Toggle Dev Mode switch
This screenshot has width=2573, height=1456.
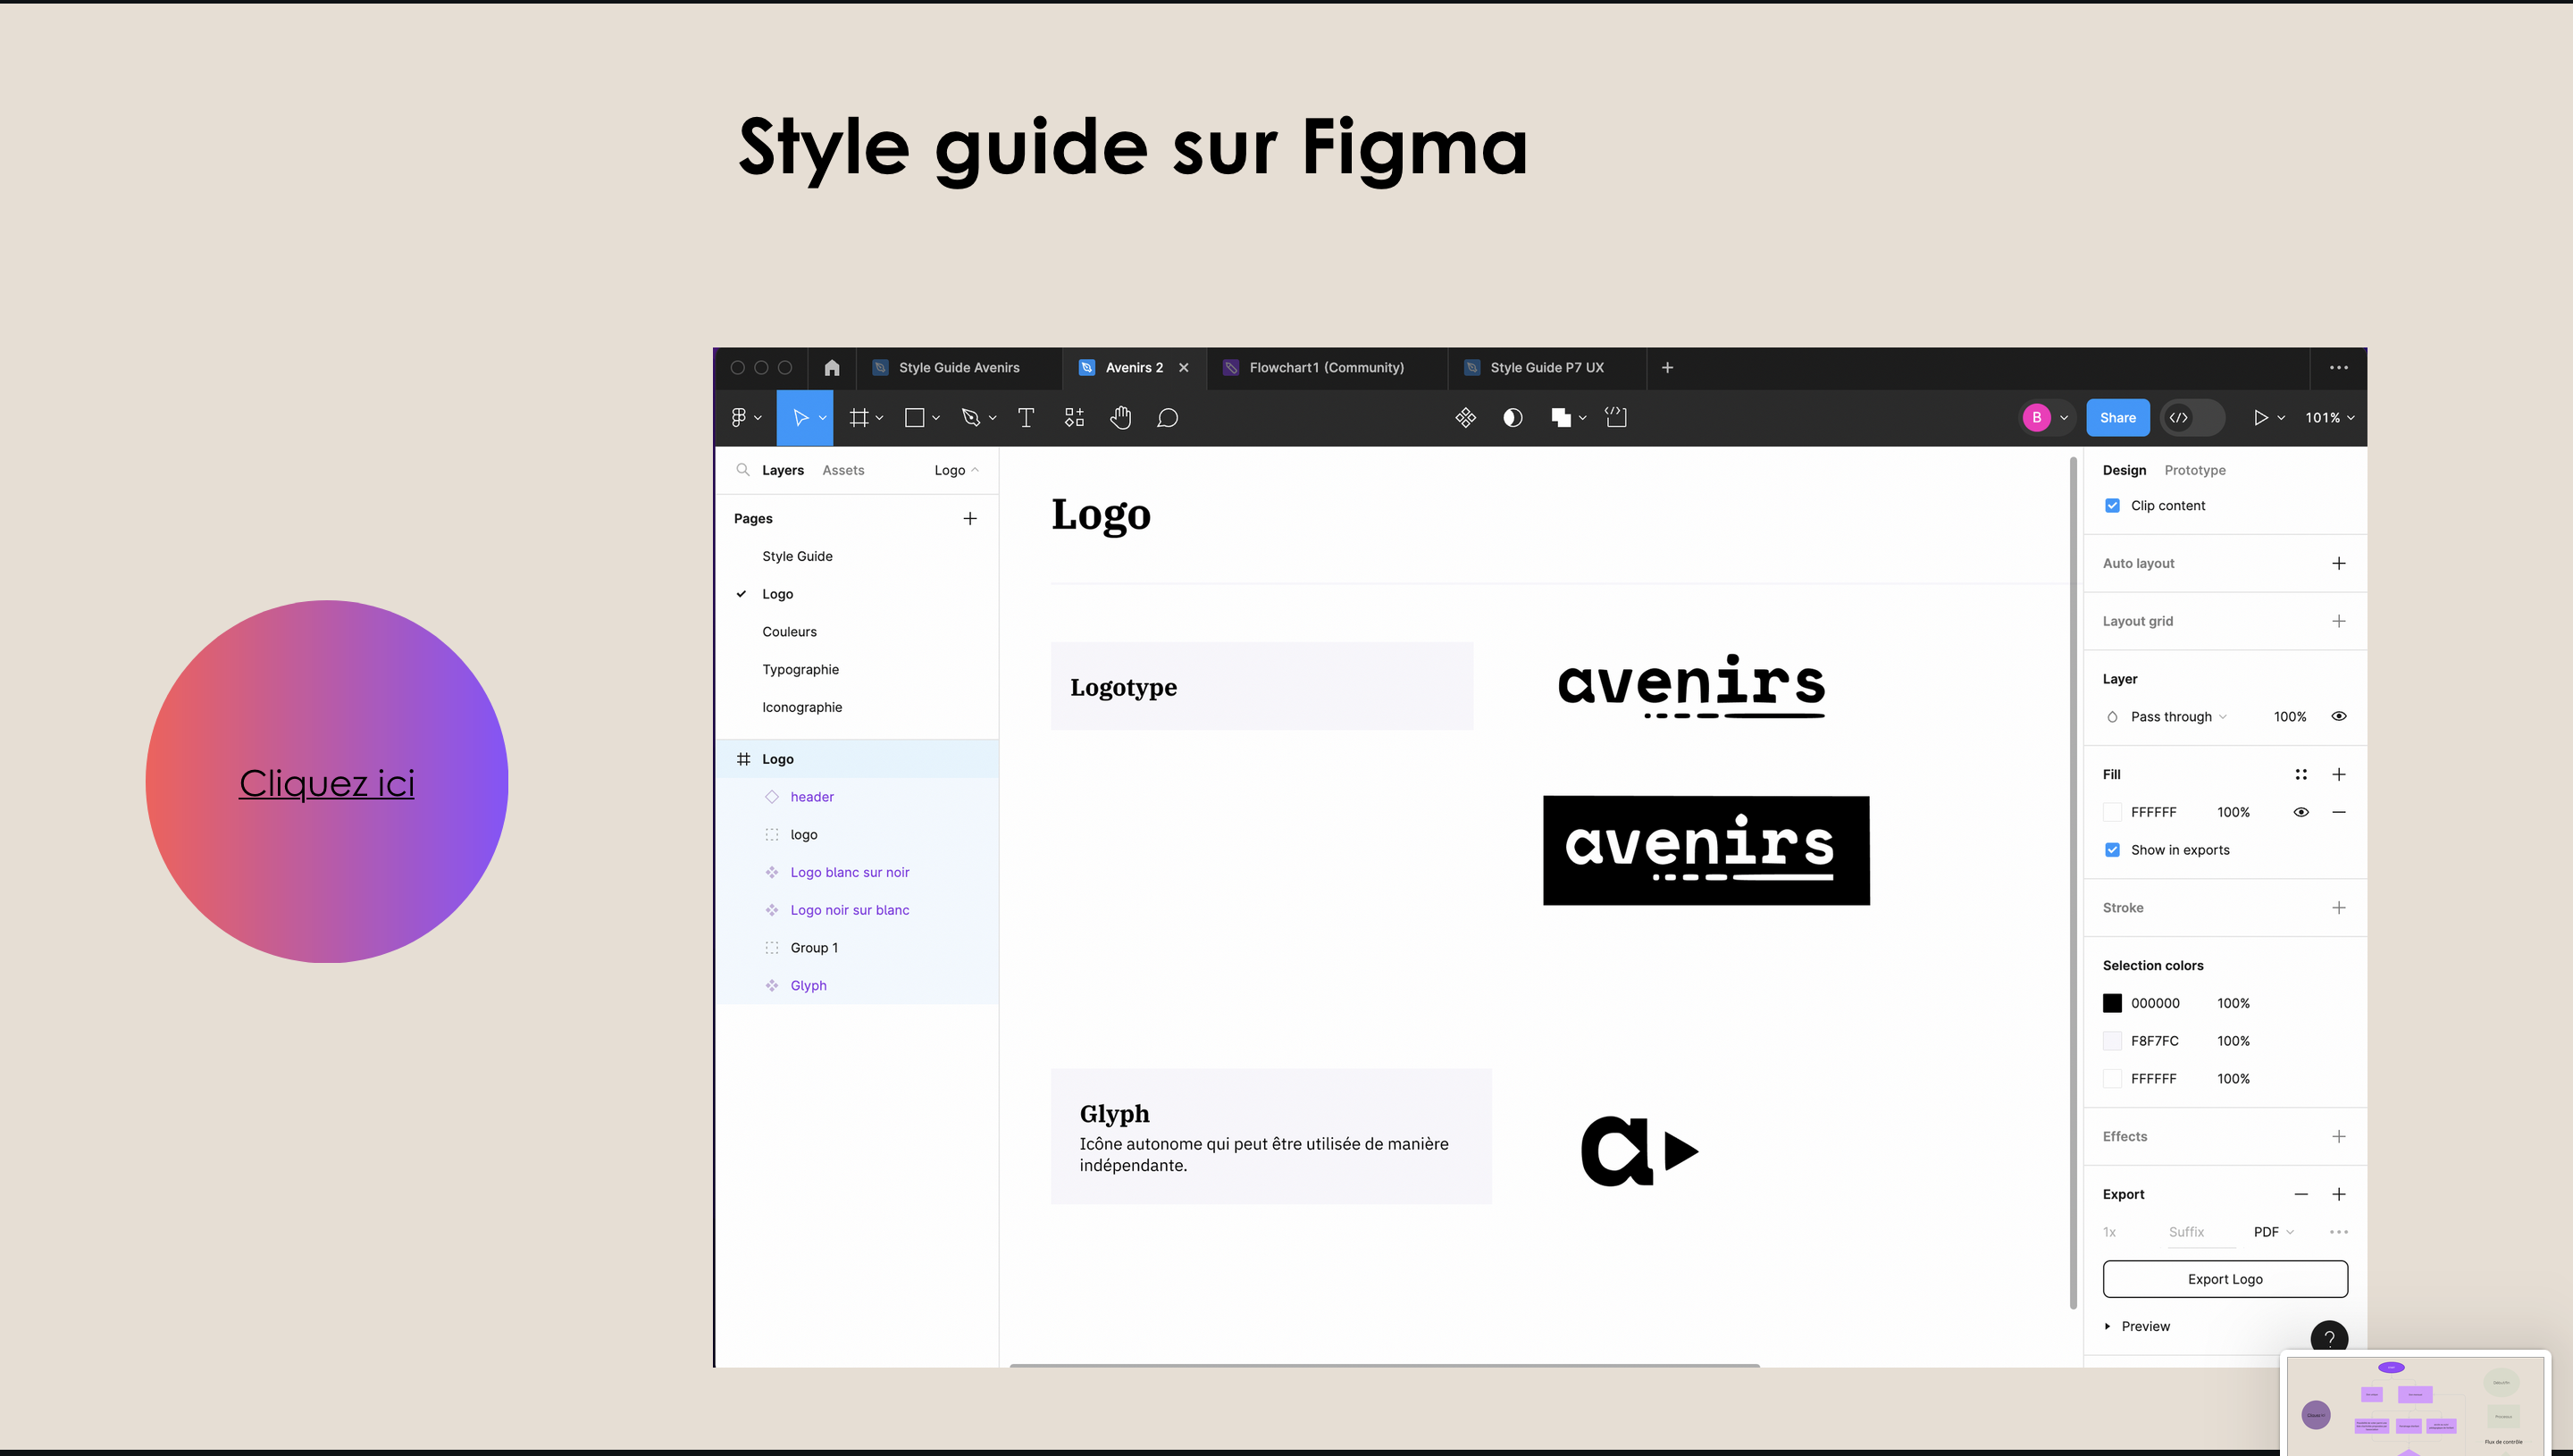point(2192,418)
